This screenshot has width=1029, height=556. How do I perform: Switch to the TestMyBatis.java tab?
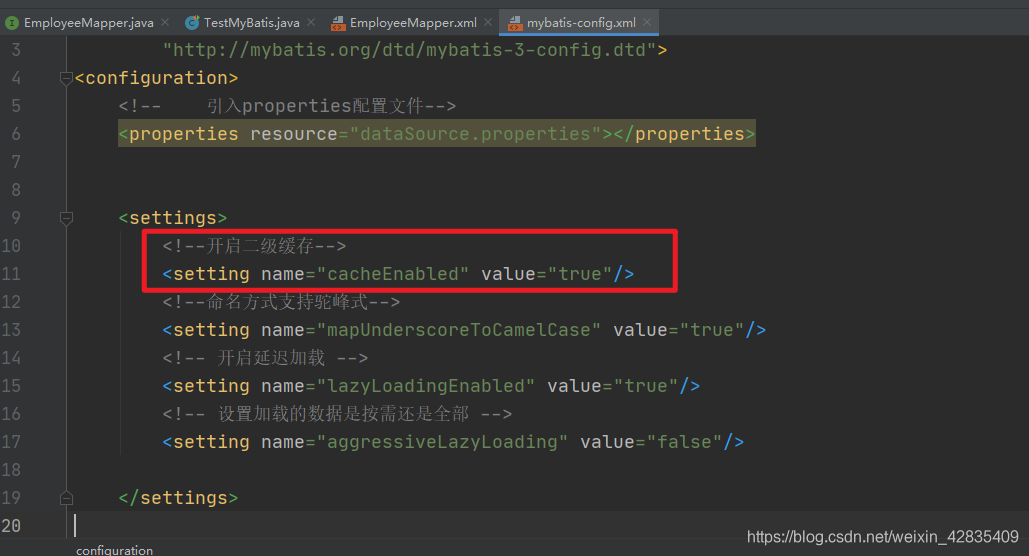tap(251, 23)
